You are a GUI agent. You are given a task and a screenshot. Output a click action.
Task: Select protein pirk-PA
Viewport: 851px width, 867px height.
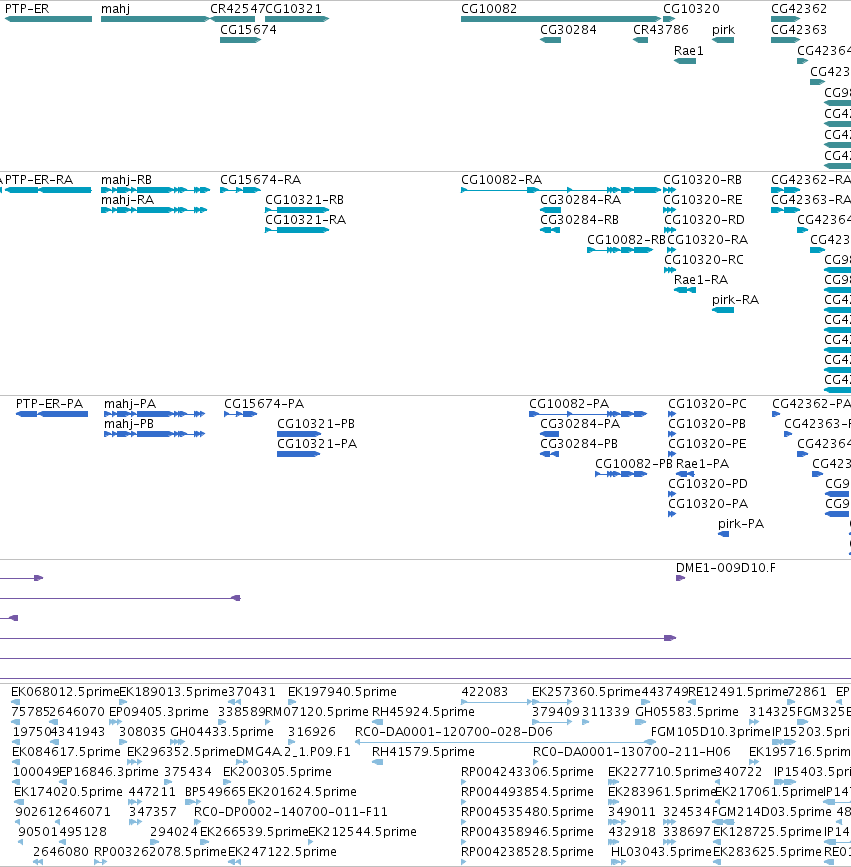741,524
